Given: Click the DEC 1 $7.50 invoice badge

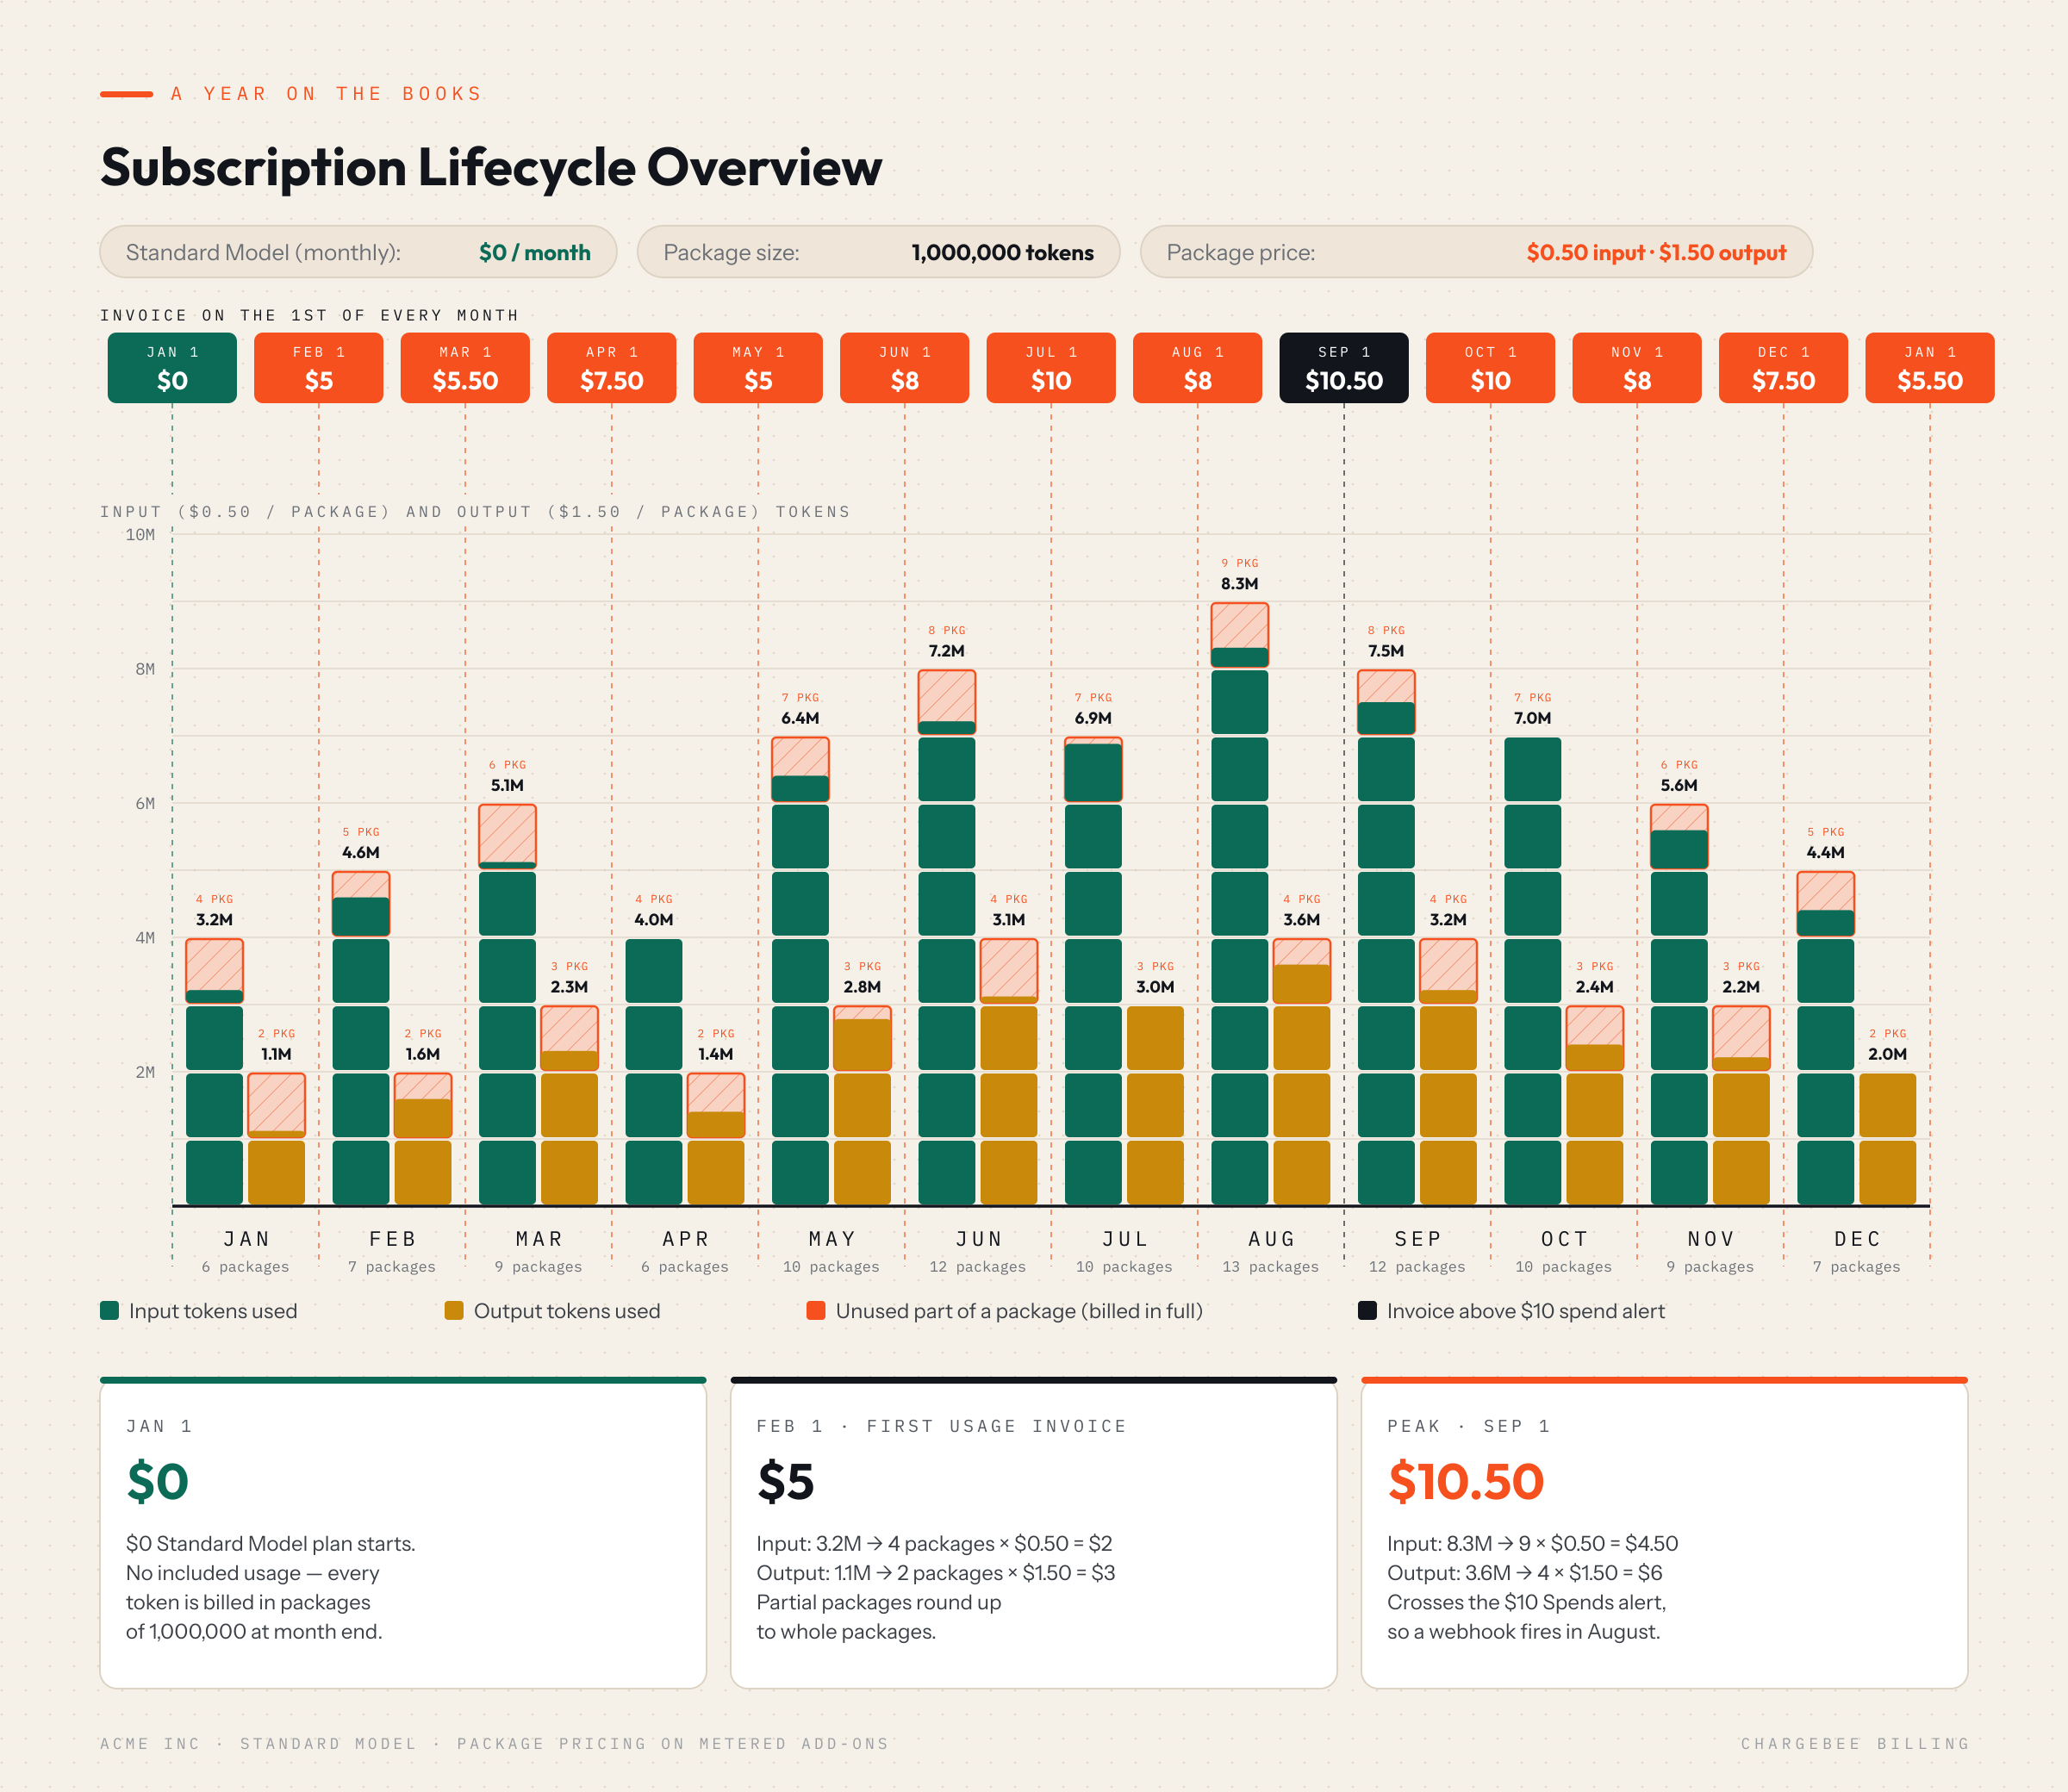Looking at the screenshot, I should 1784,368.
